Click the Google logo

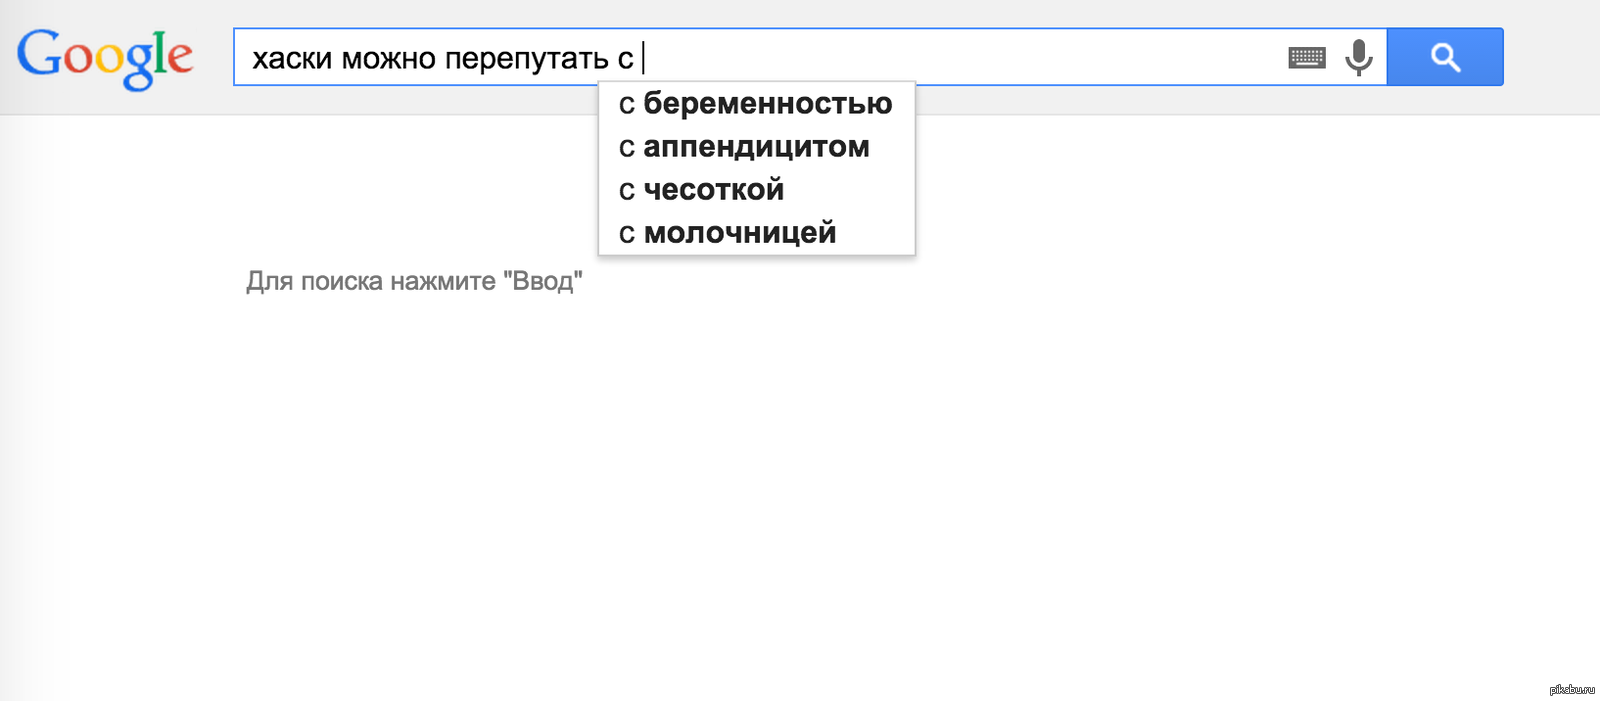[105, 57]
